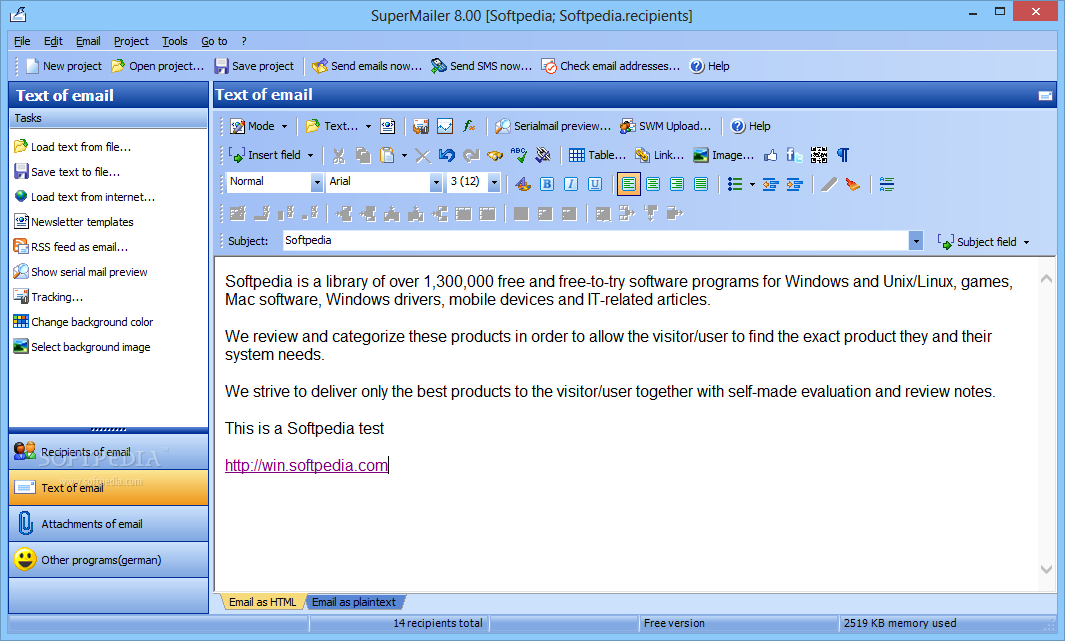Click the function fx icon
The width and height of the screenshot is (1065, 641).
point(469,126)
